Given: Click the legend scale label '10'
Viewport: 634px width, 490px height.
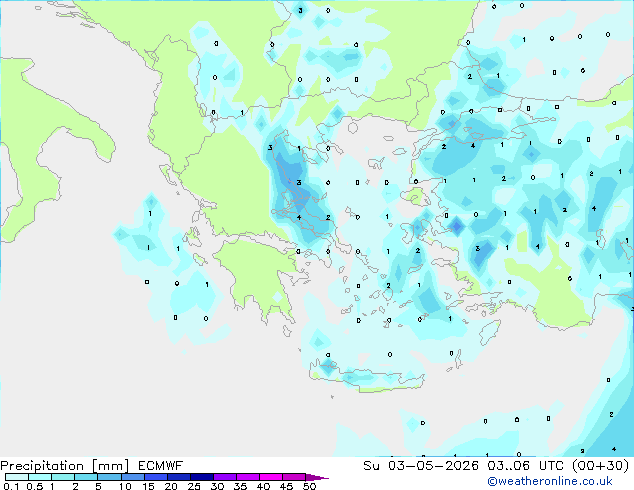Looking at the screenshot, I should tap(125, 486).
